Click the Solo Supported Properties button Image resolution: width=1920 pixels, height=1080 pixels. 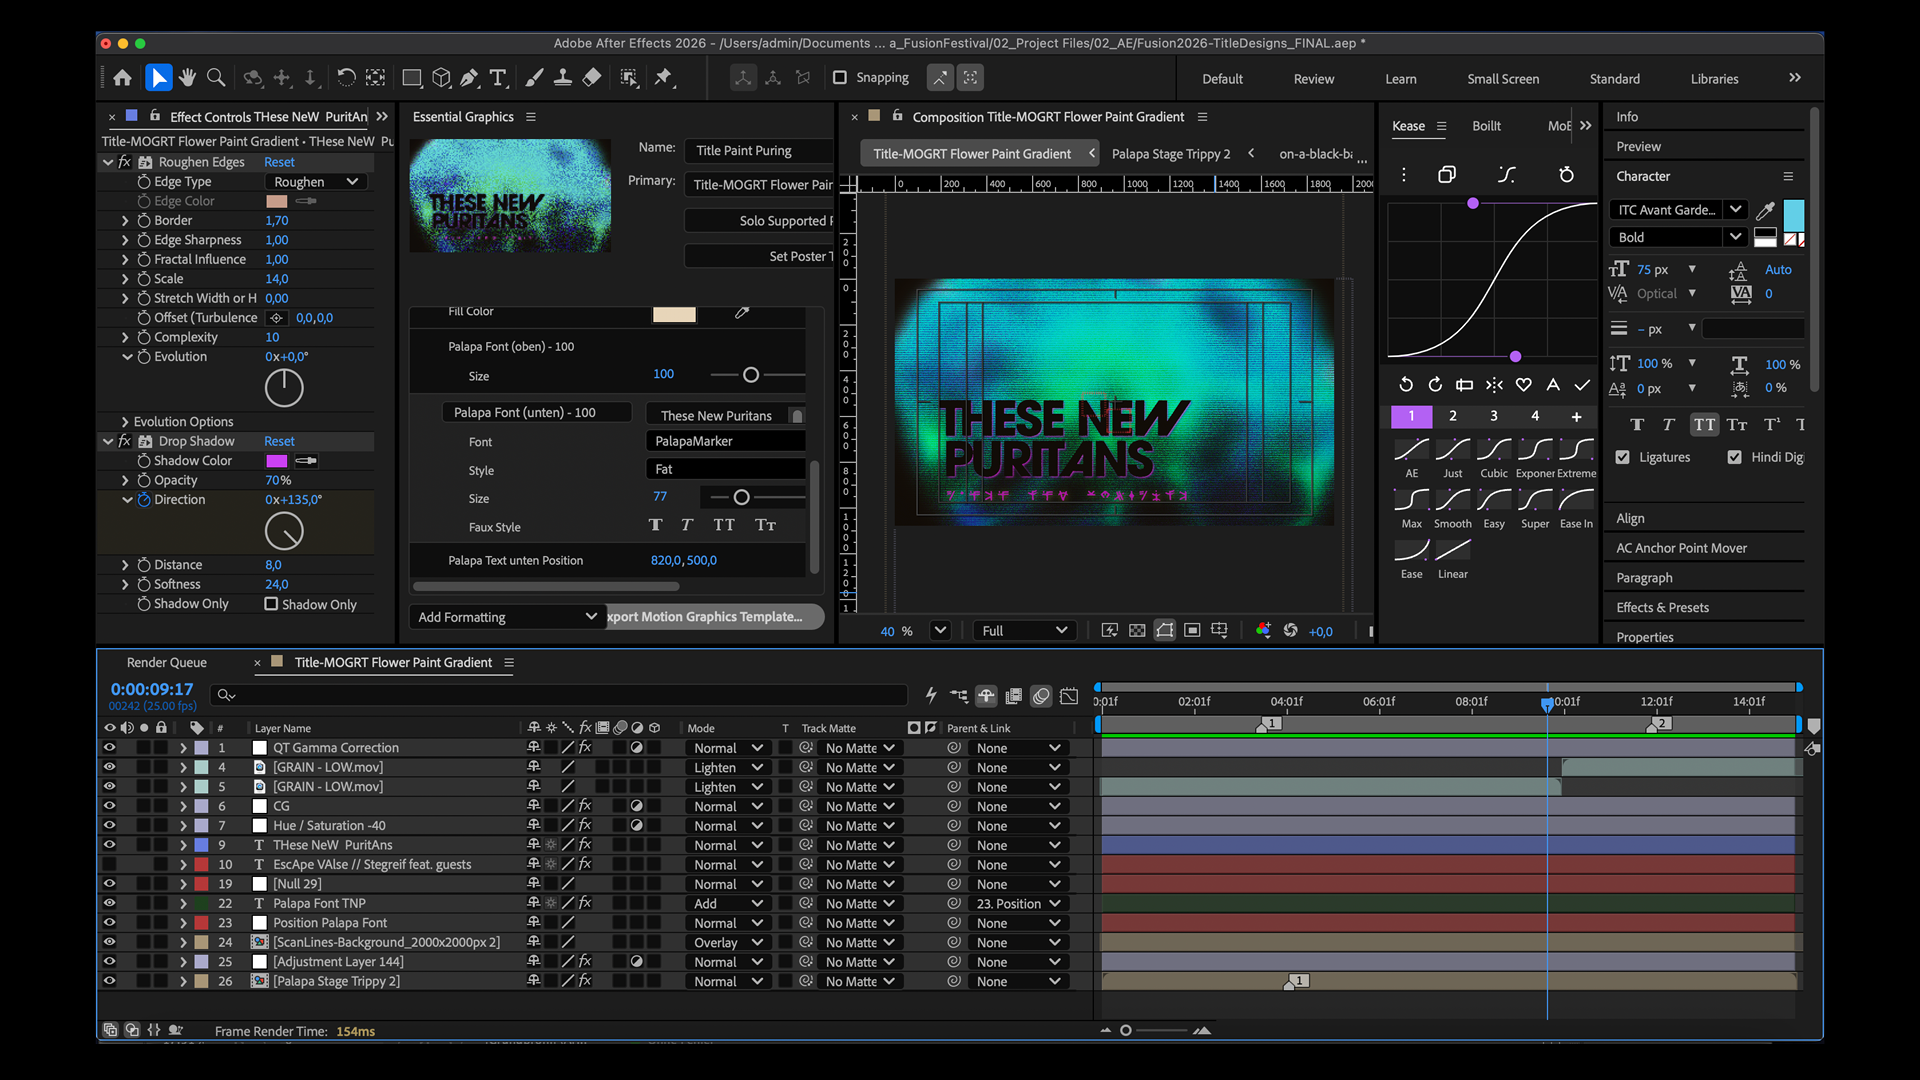click(758, 221)
